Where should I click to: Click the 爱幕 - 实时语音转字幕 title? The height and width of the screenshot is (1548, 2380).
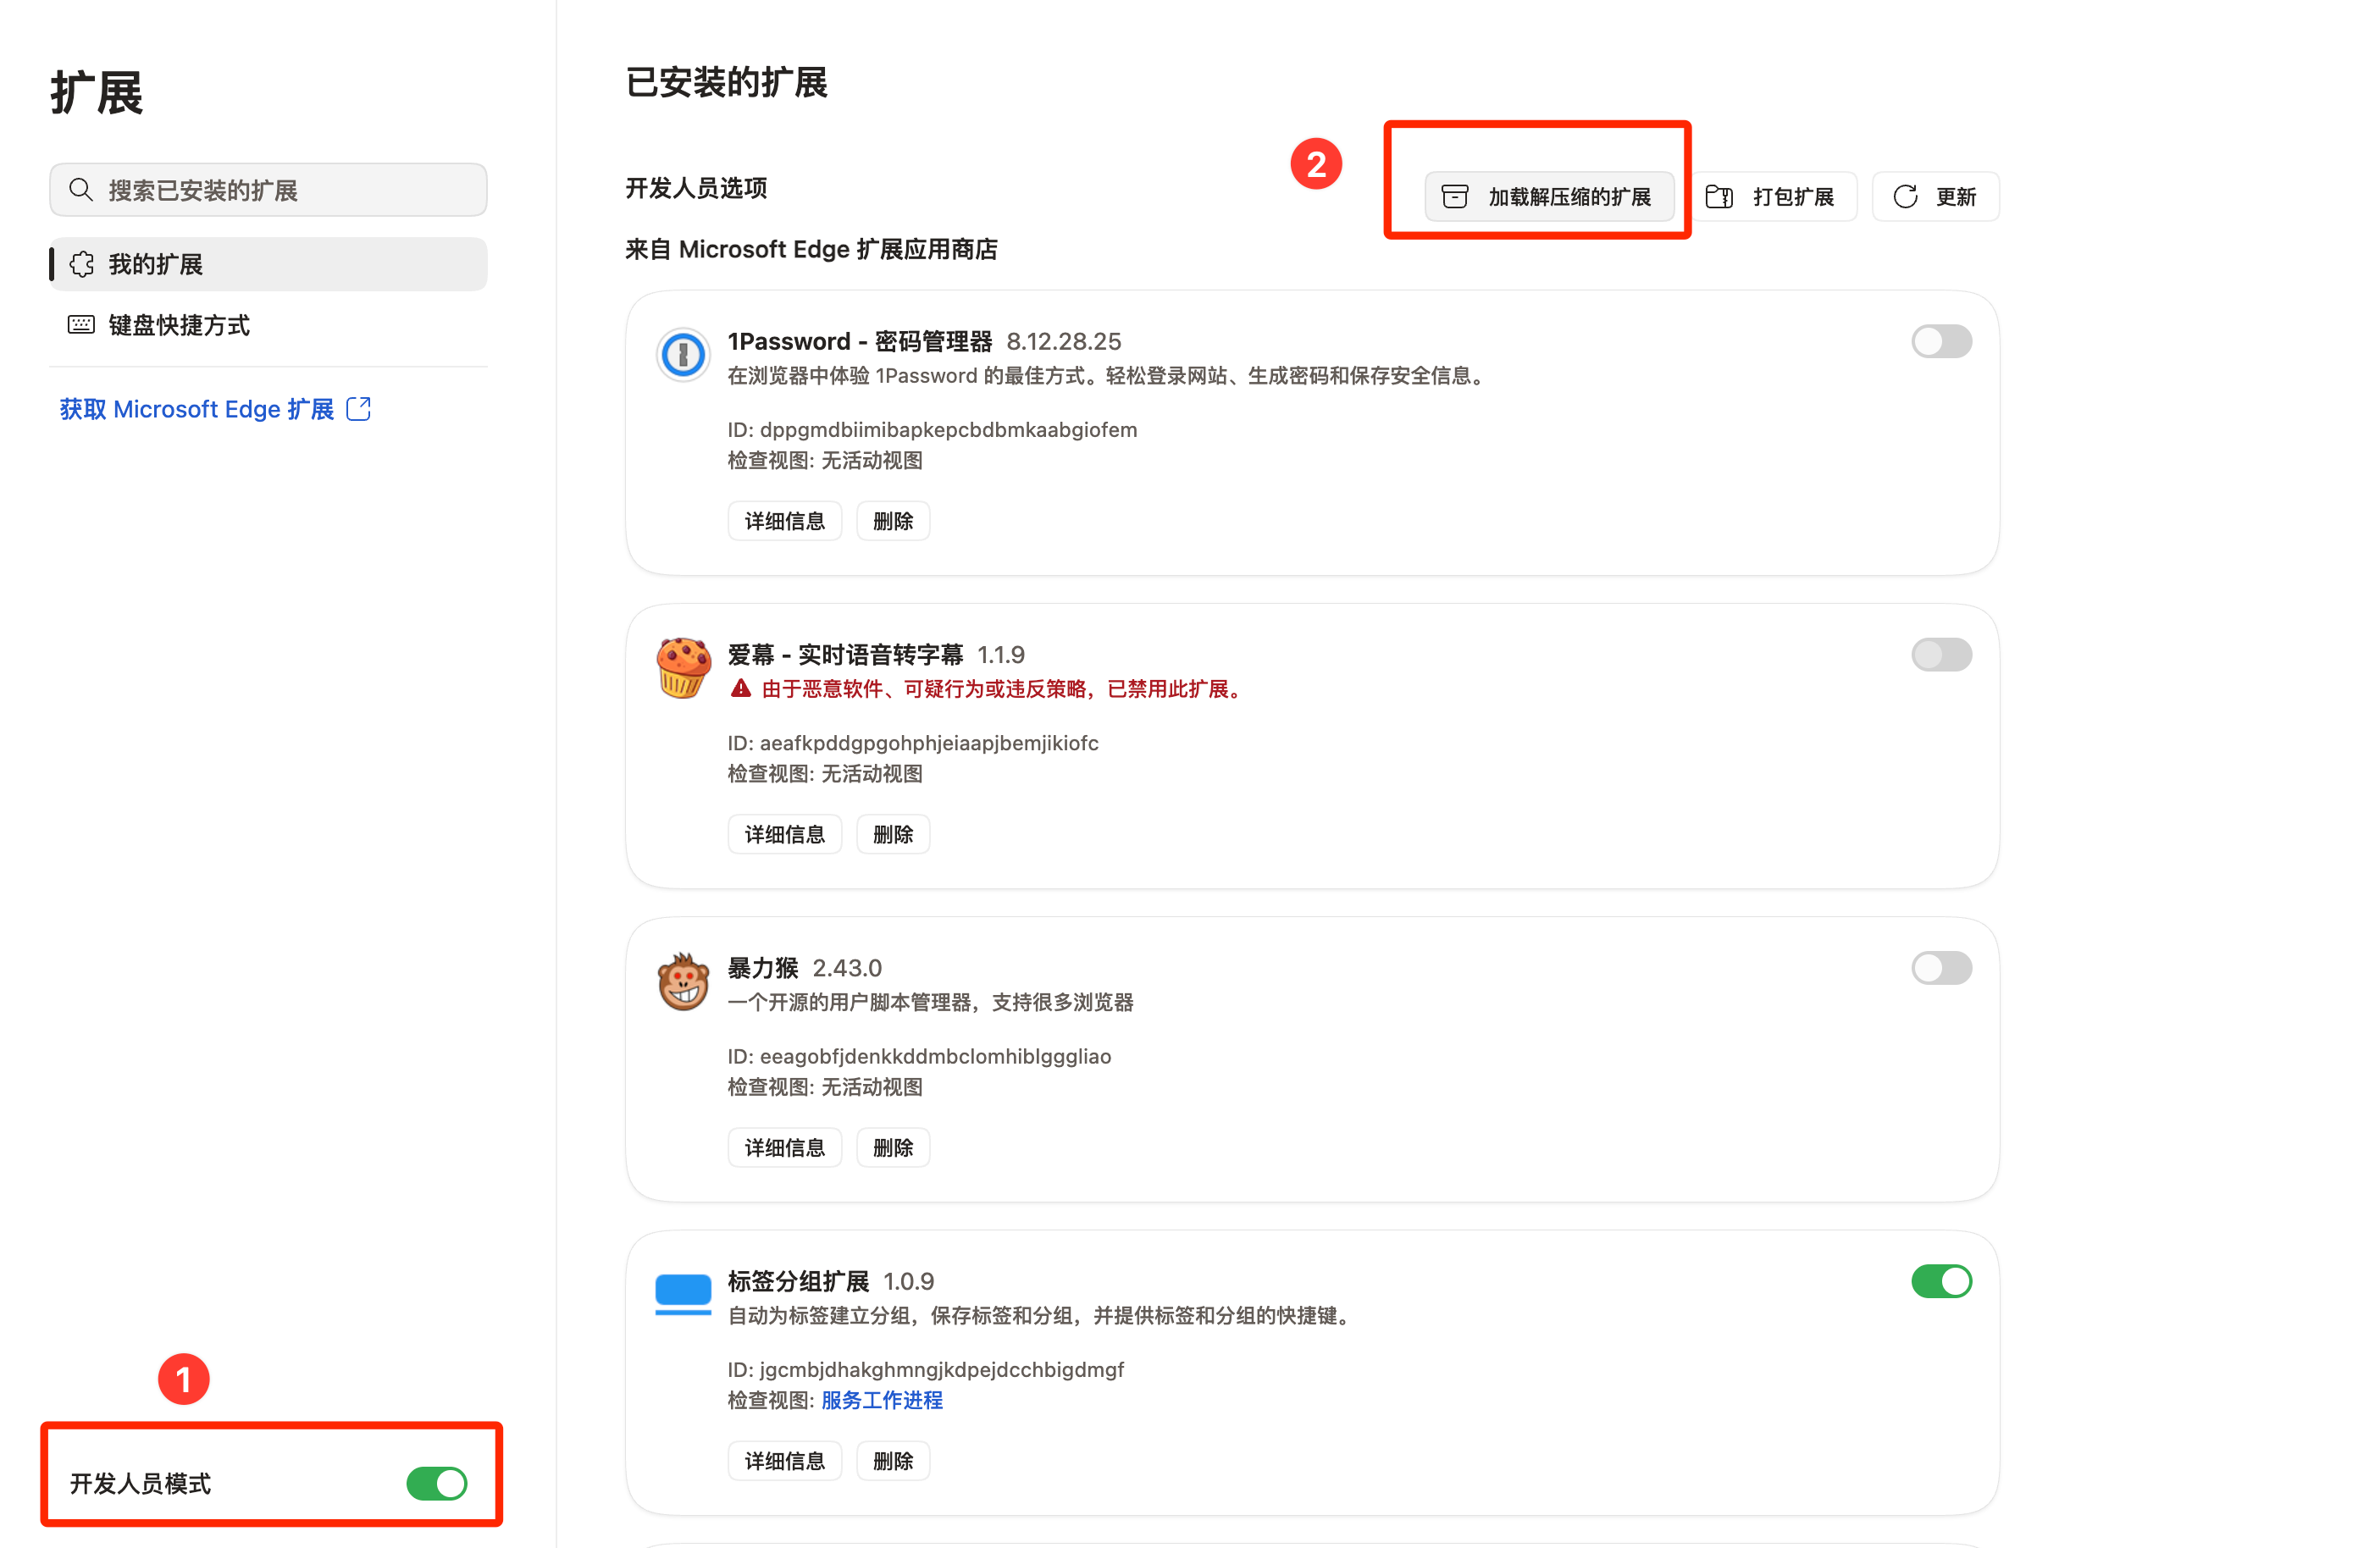[845, 655]
